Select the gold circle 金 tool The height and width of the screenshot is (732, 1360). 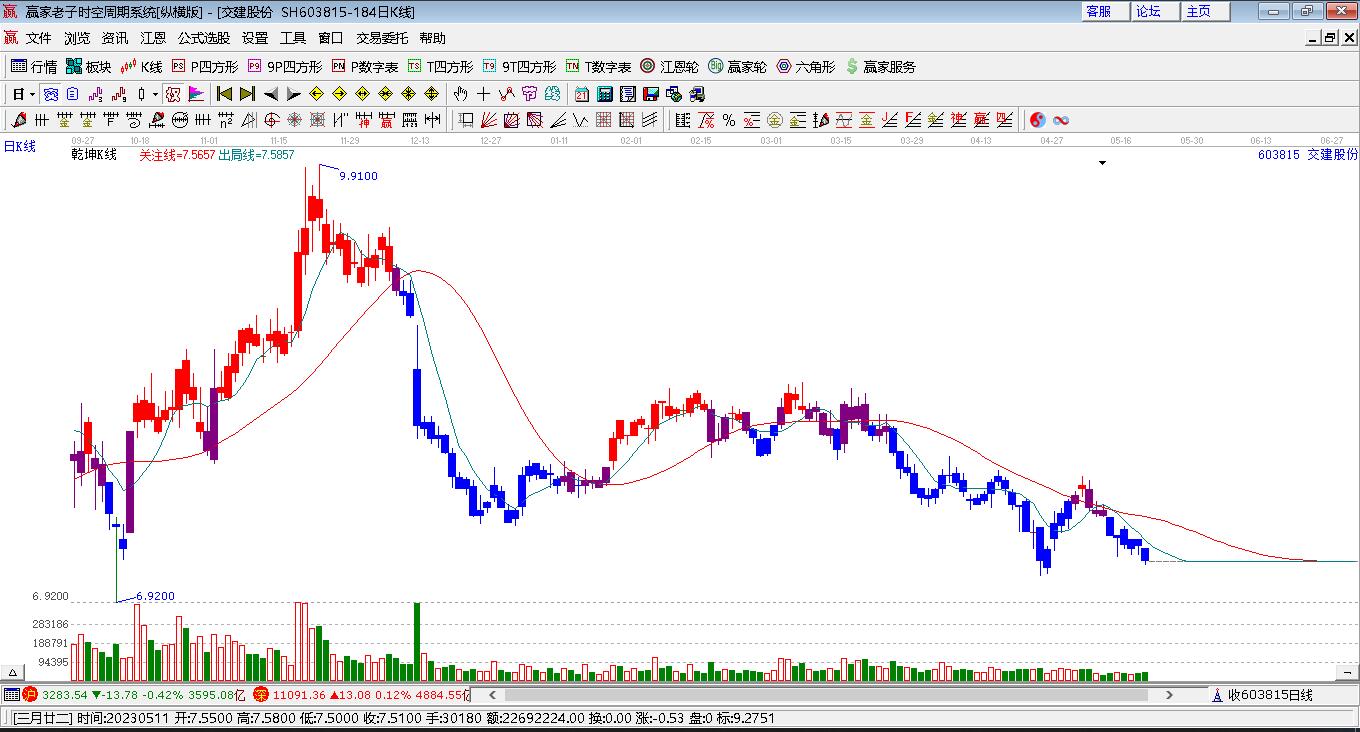point(775,120)
